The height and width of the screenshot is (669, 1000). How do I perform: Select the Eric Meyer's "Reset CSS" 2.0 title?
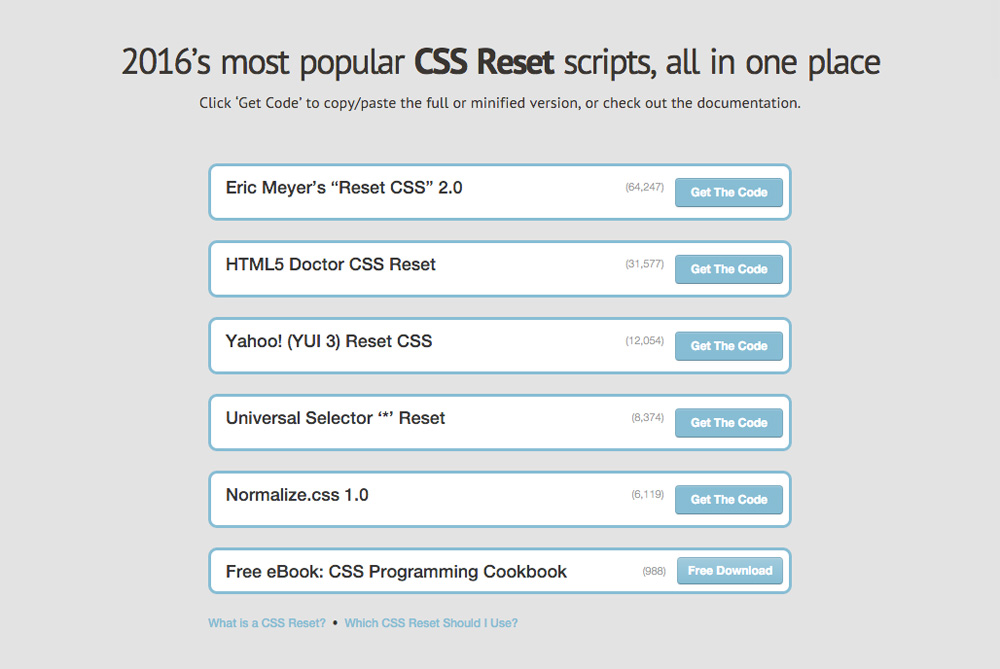pos(342,188)
